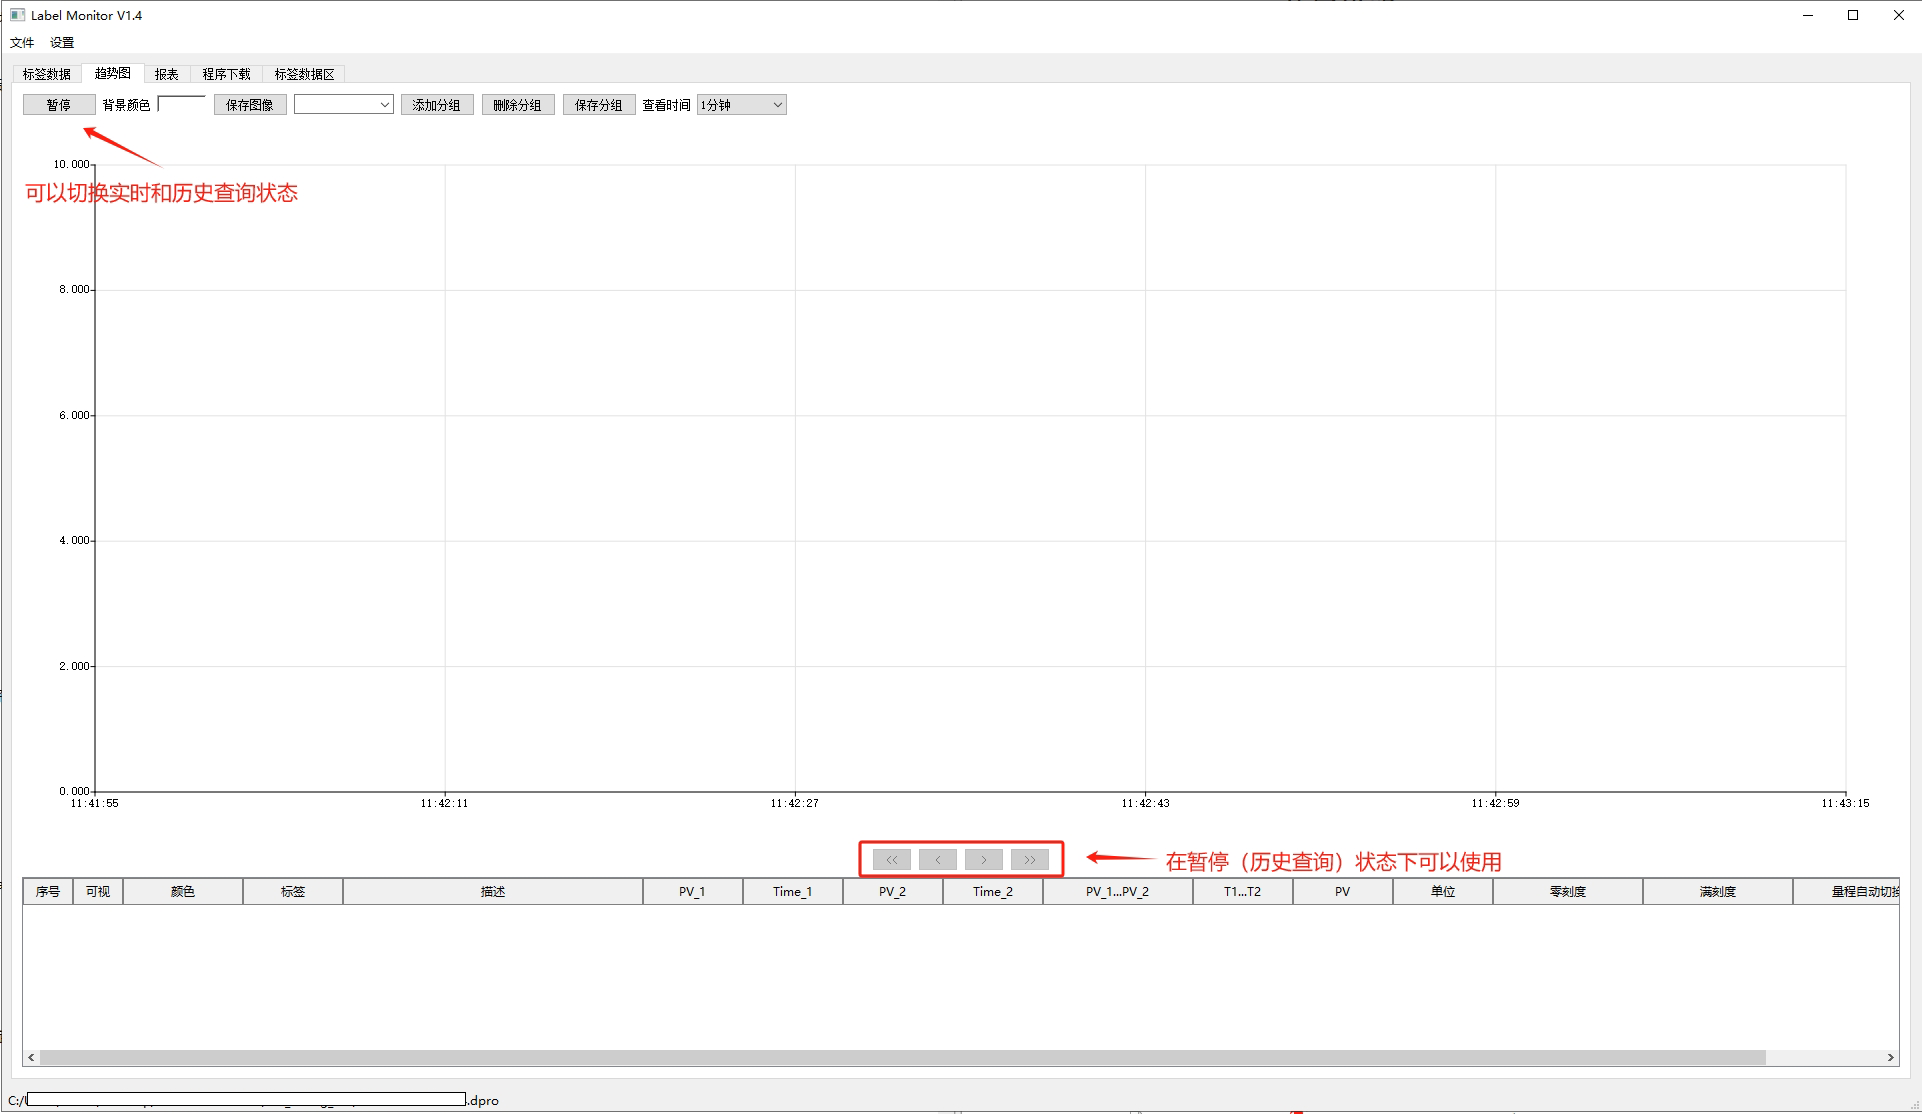This screenshot has height=1114, width=1922.
Task: Expand the group selection combo box
Action: [343, 105]
